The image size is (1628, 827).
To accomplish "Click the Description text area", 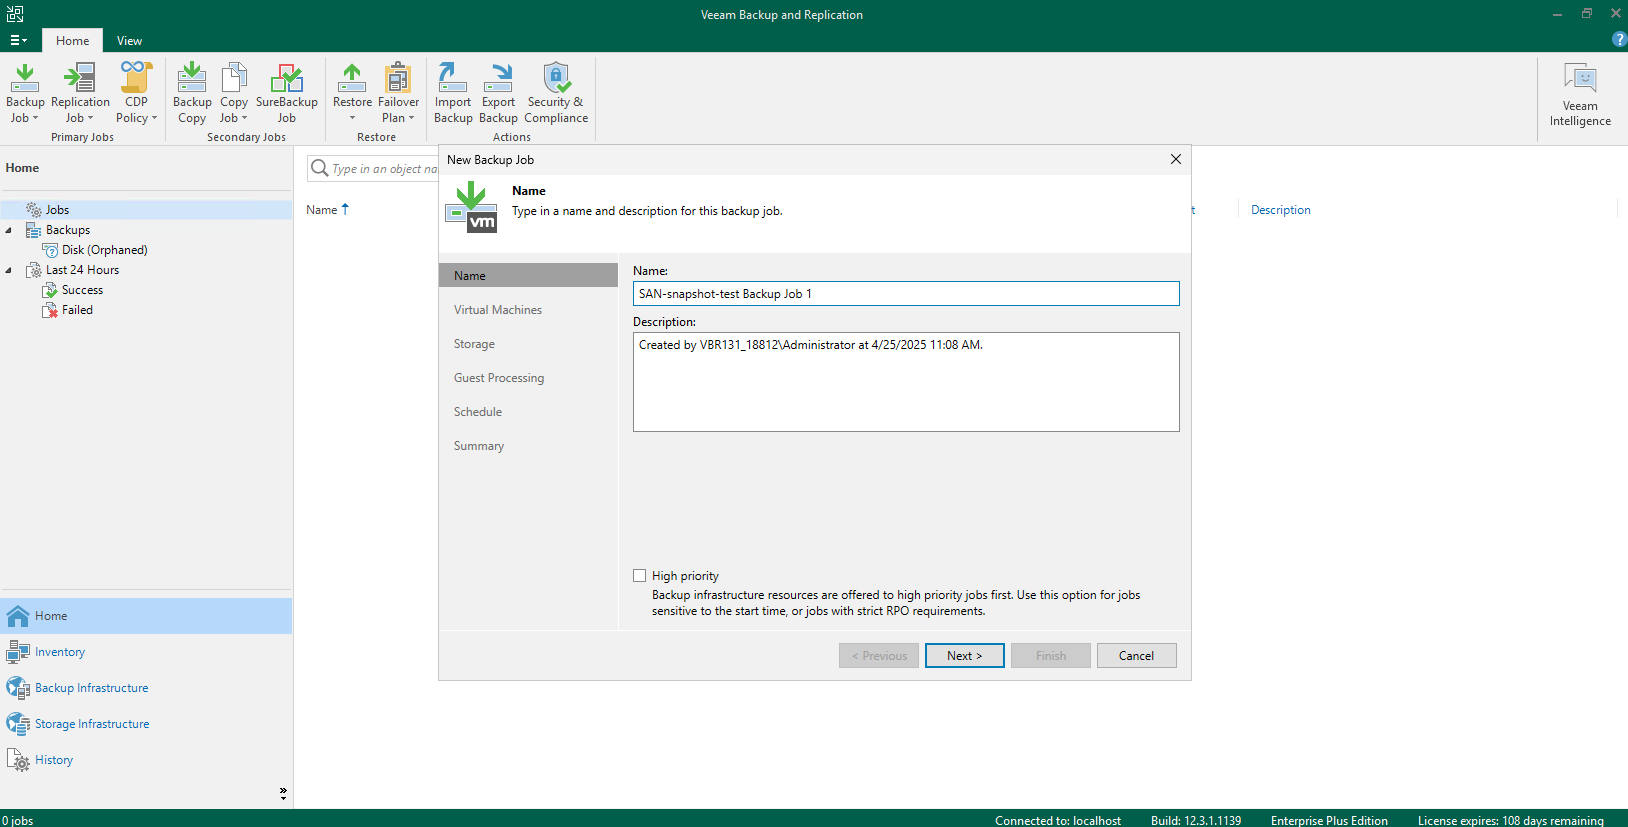I will 906,382.
